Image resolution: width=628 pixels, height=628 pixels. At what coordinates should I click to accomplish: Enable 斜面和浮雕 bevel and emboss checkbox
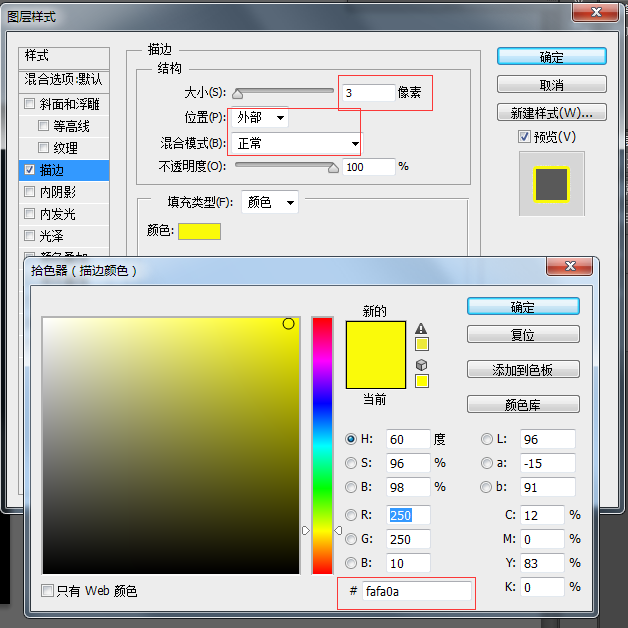(x=29, y=104)
